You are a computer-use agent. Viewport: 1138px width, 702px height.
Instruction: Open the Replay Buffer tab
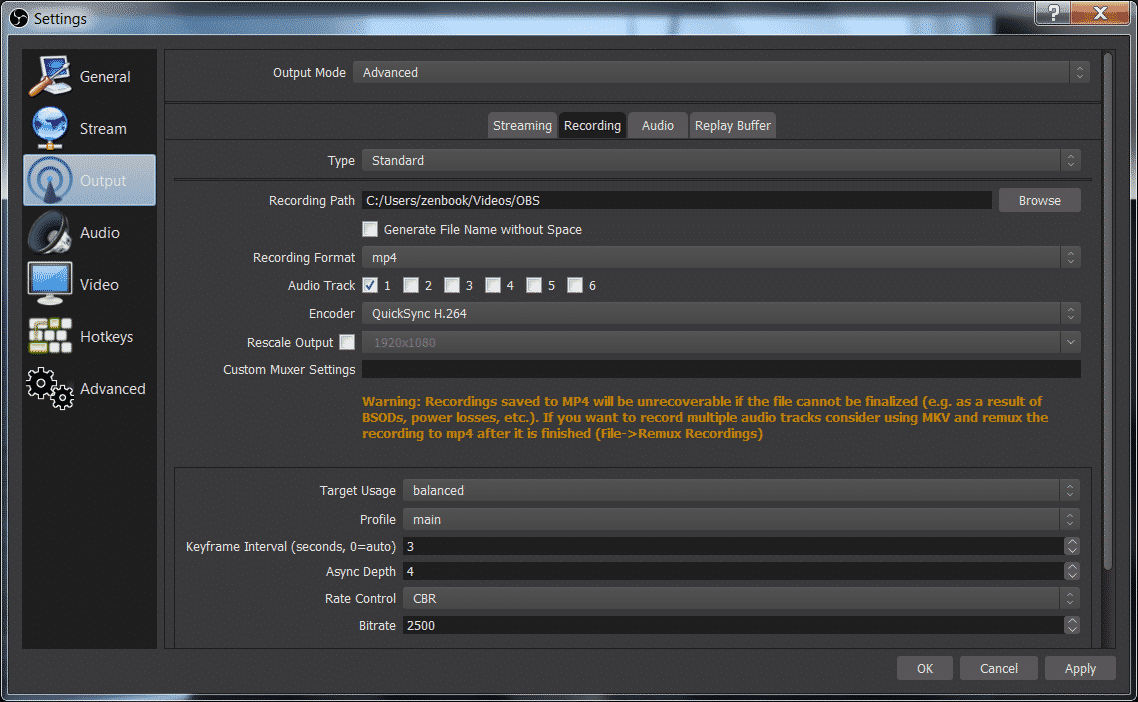[732, 125]
